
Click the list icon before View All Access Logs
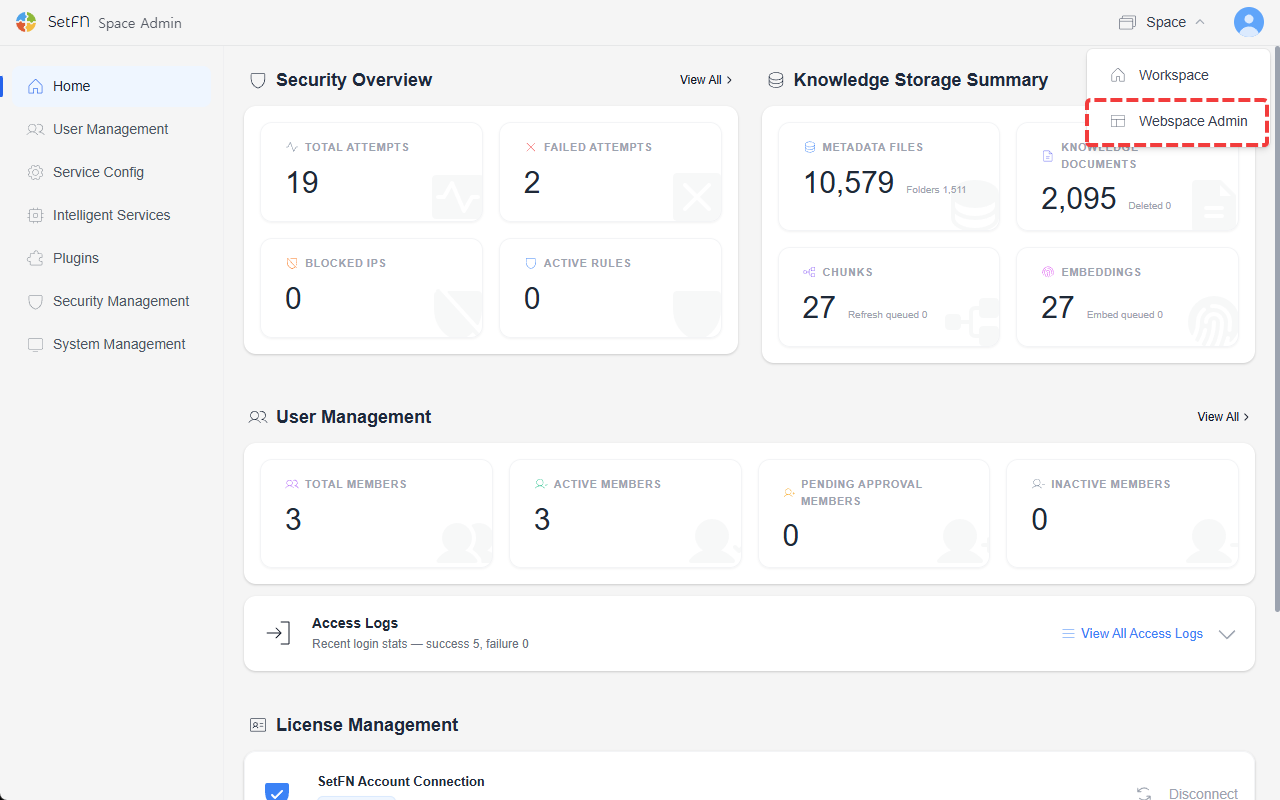(x=1068, y=634)
